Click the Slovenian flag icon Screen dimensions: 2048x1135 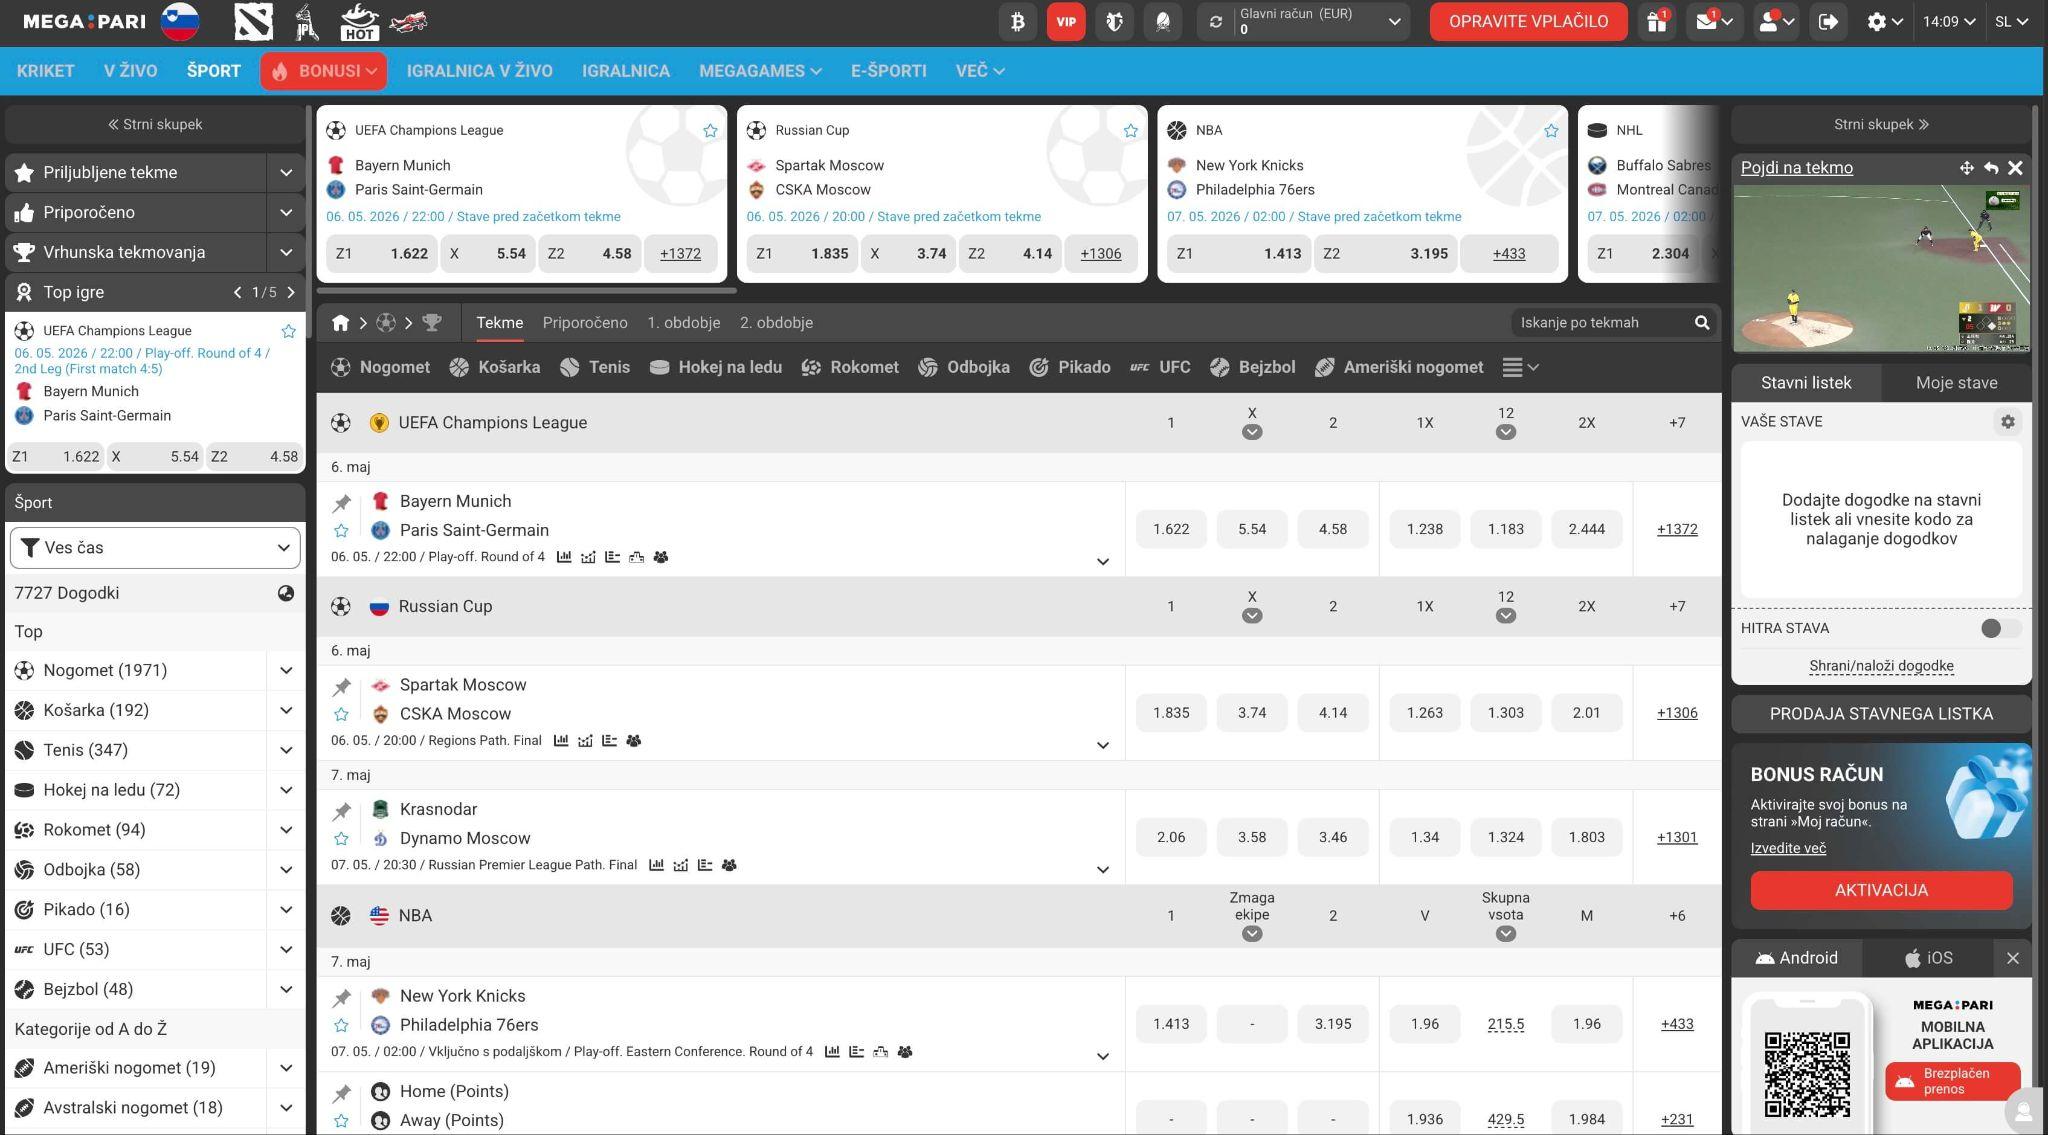click(x=180, y=21)
